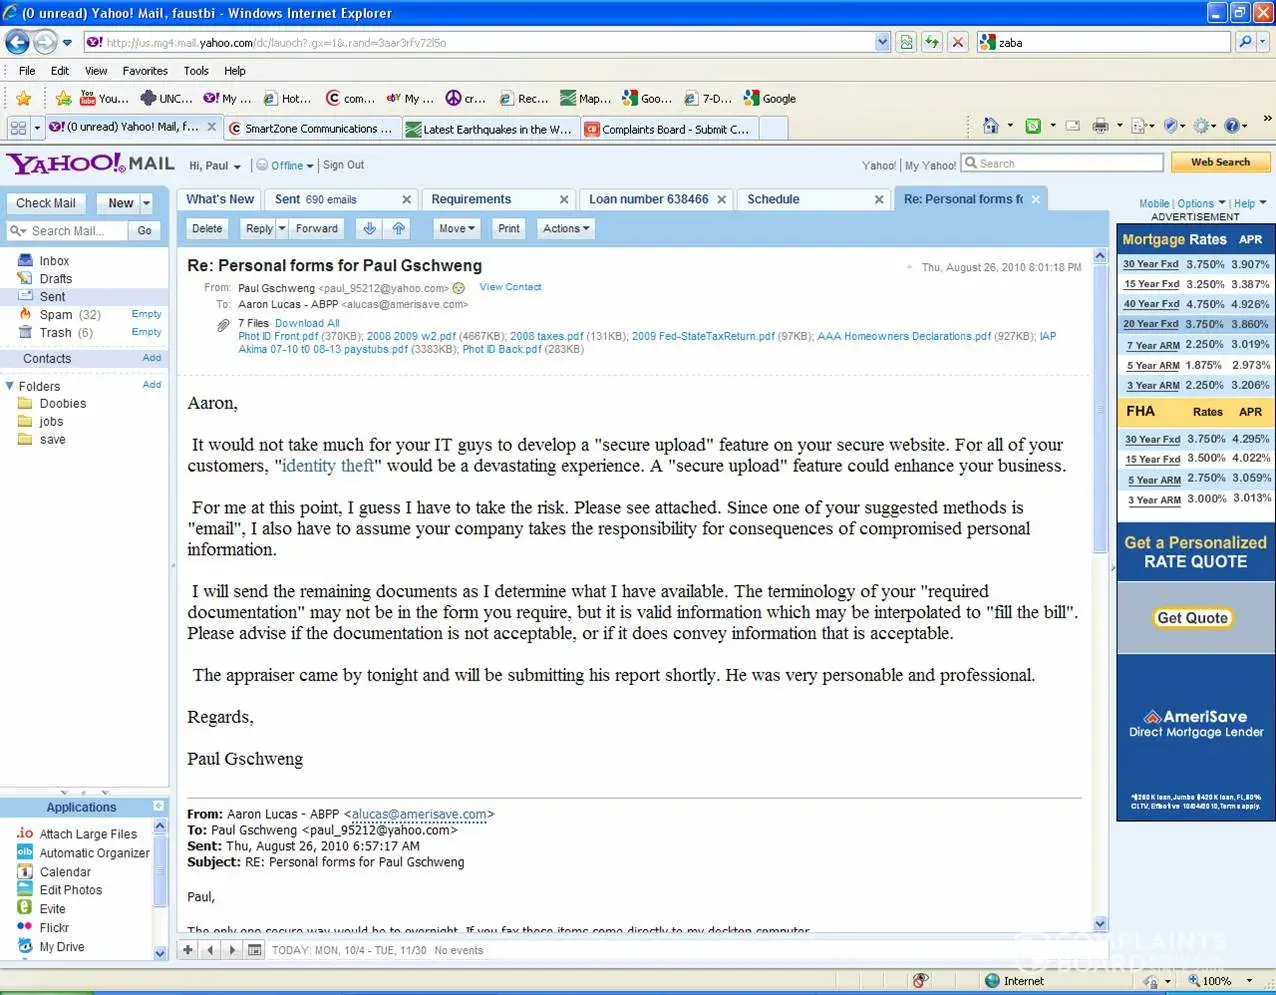Click the add-contact smiley icon beside sender
Image resolution: width=1276 pixels, height=995 pixels.
tap(459, 288)
